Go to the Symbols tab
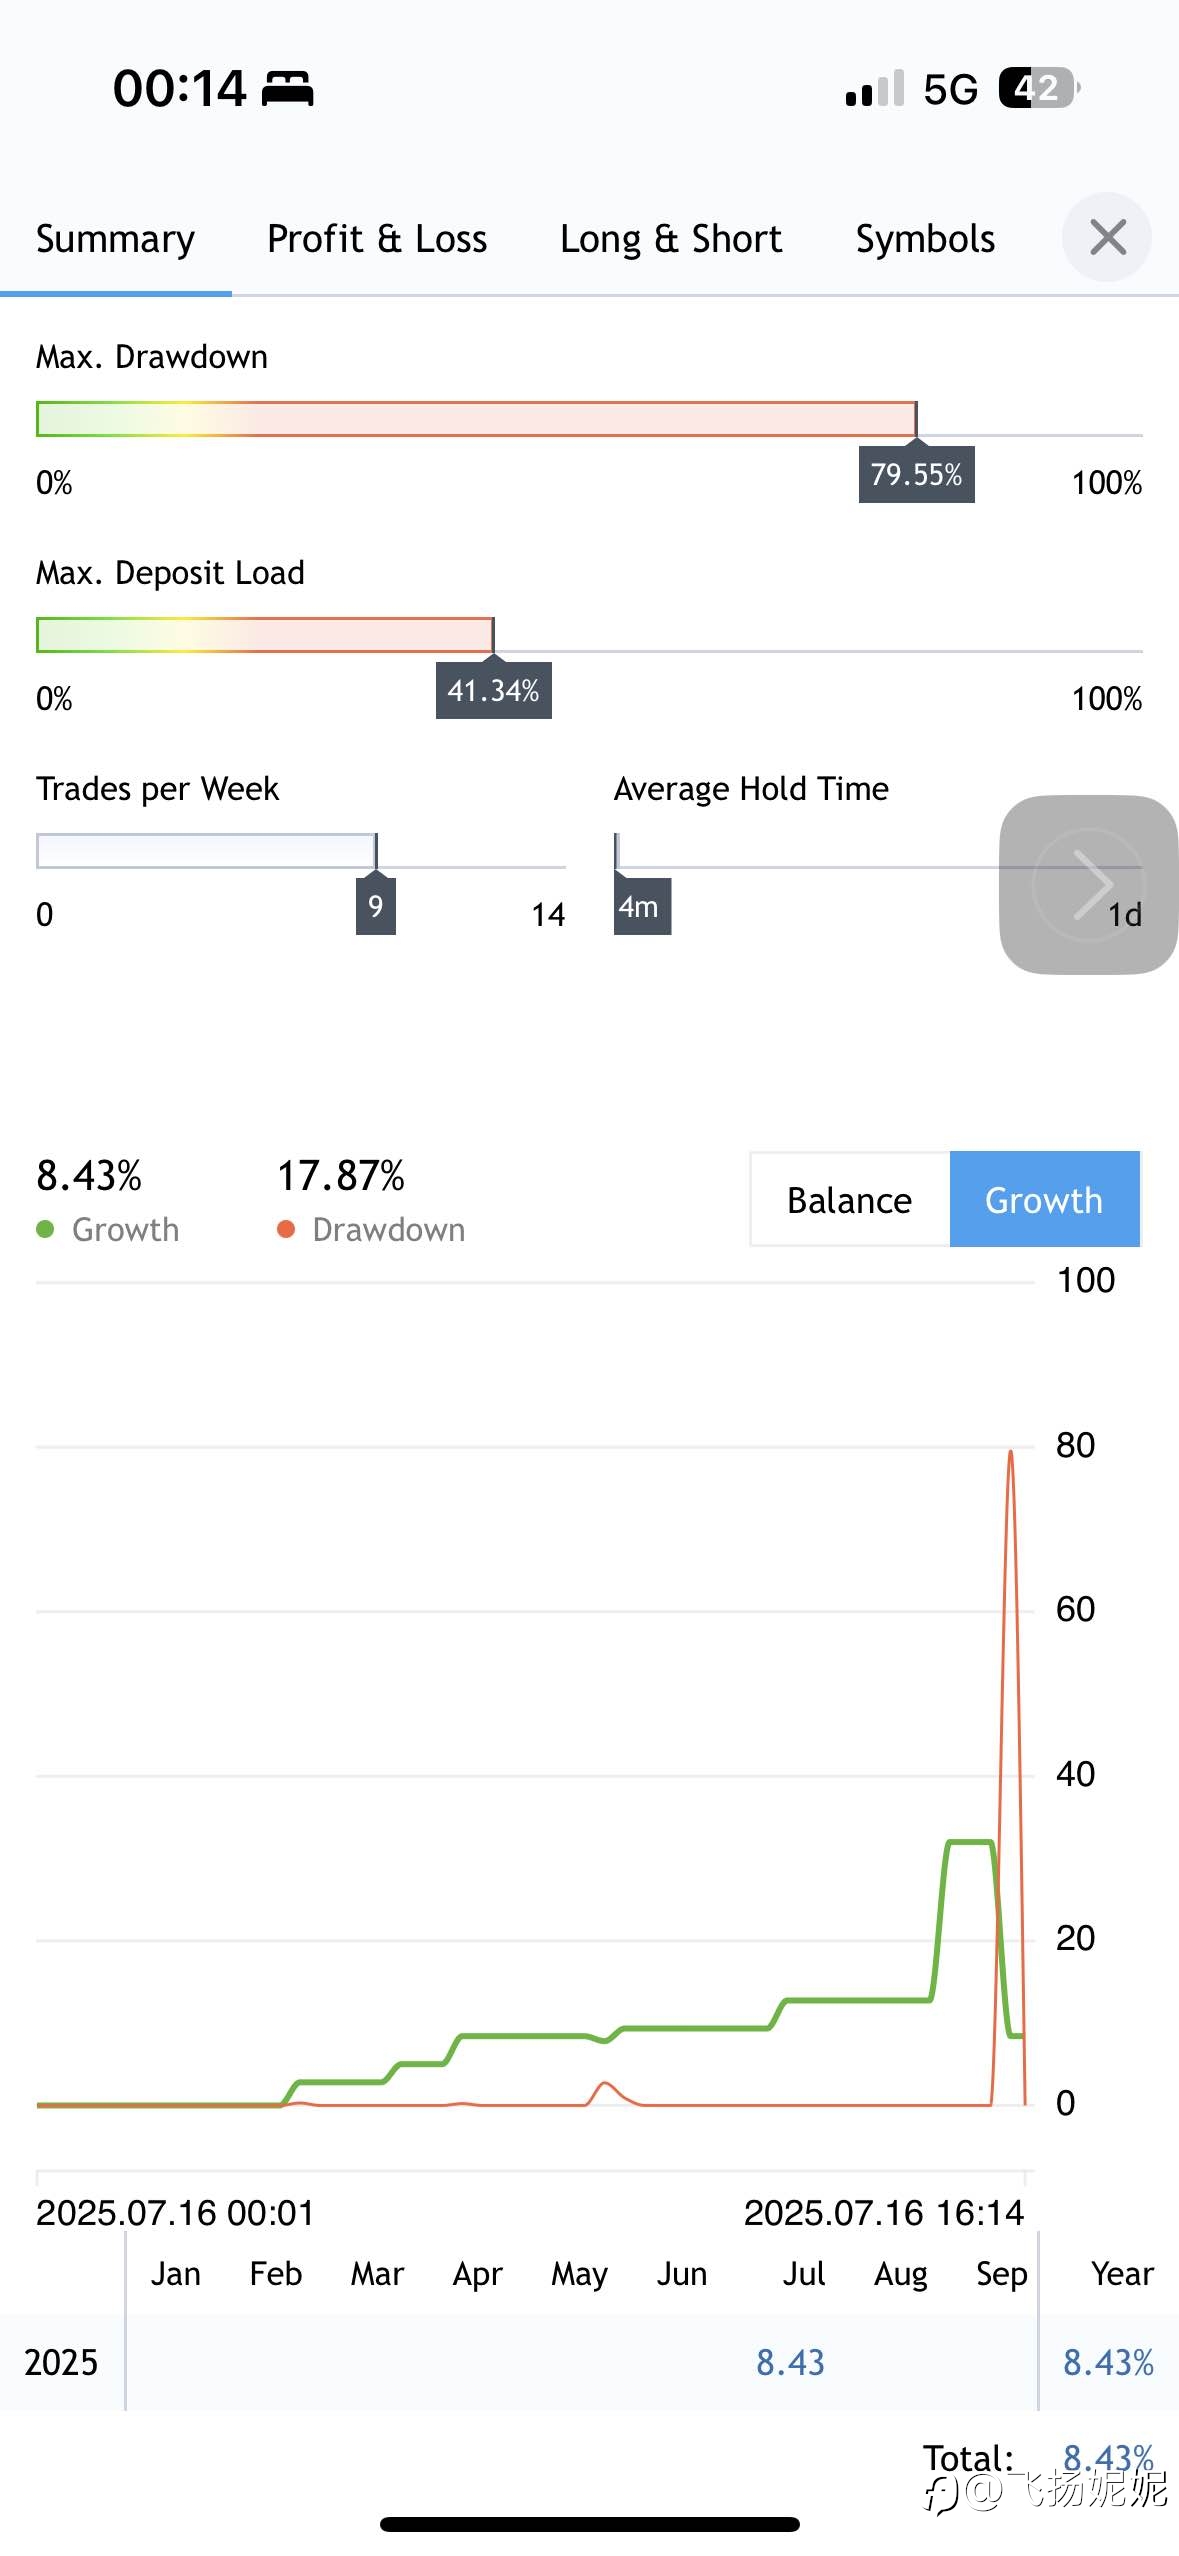This screenshot has width=1179, height=2556. [925, 240]
